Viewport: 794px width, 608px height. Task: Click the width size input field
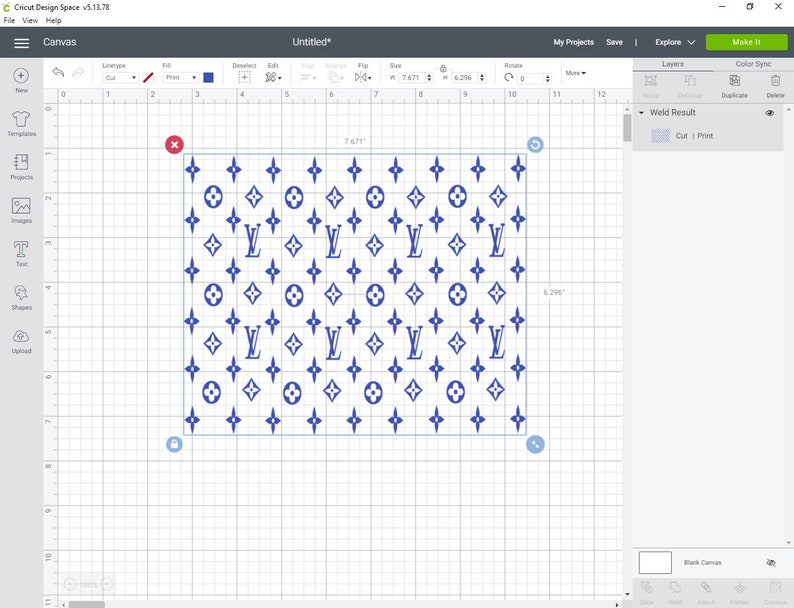[412, 77]
